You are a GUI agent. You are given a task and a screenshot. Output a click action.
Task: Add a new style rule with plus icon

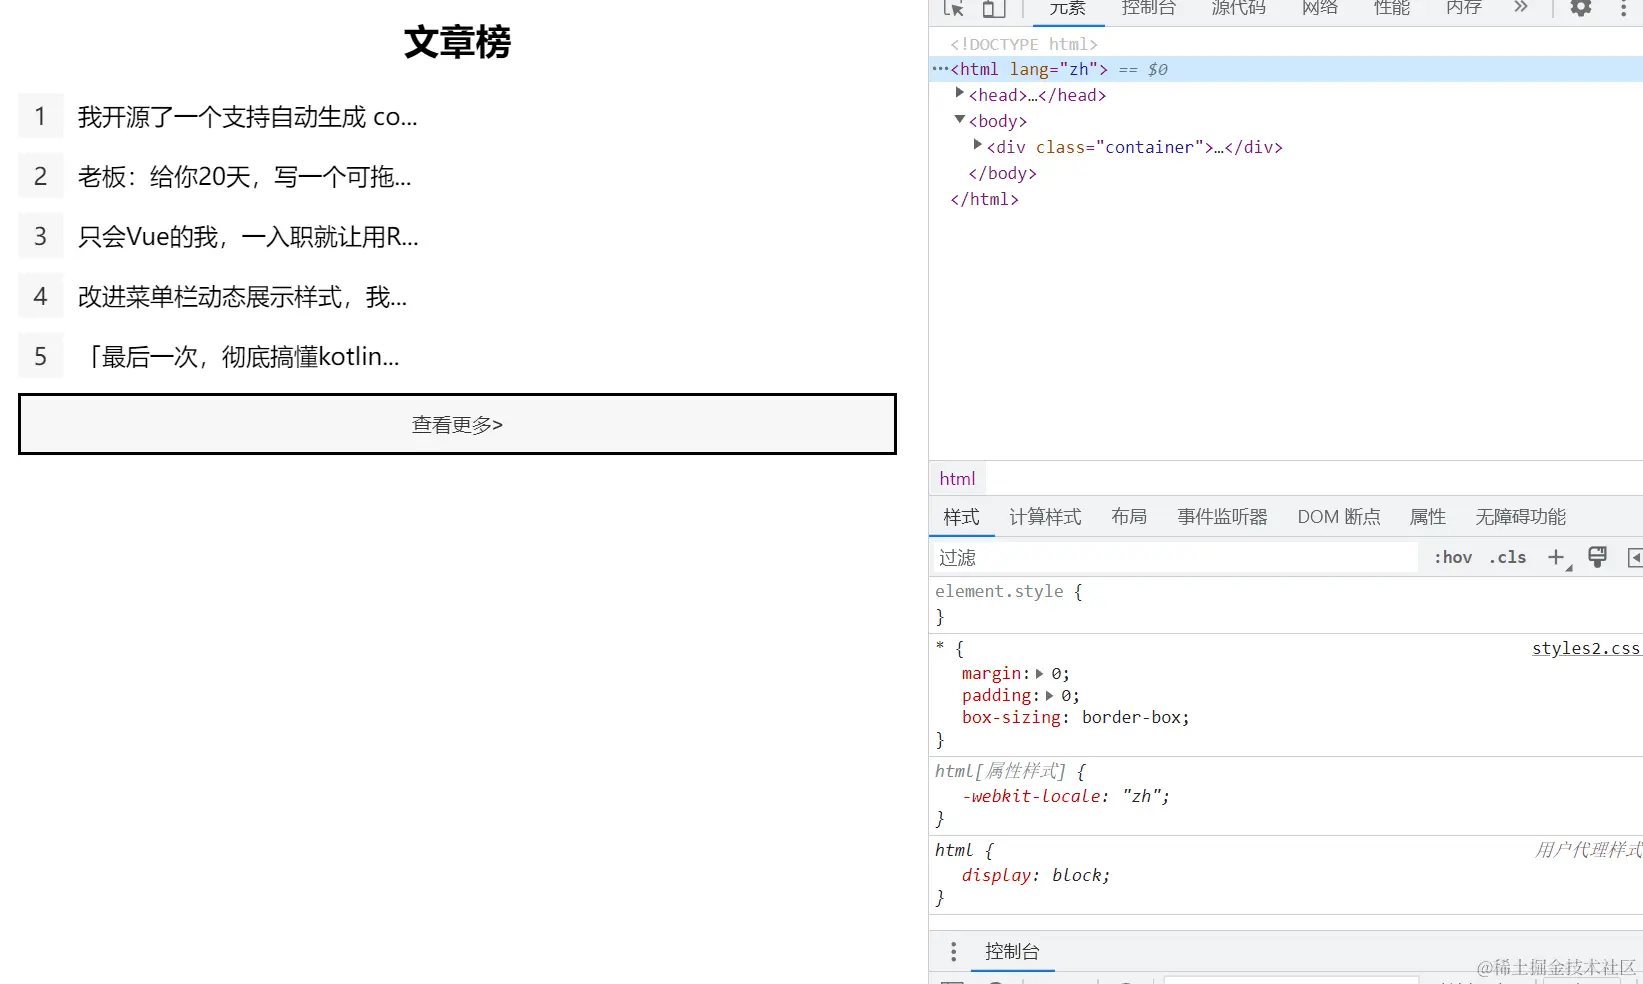click(1557, 558)
